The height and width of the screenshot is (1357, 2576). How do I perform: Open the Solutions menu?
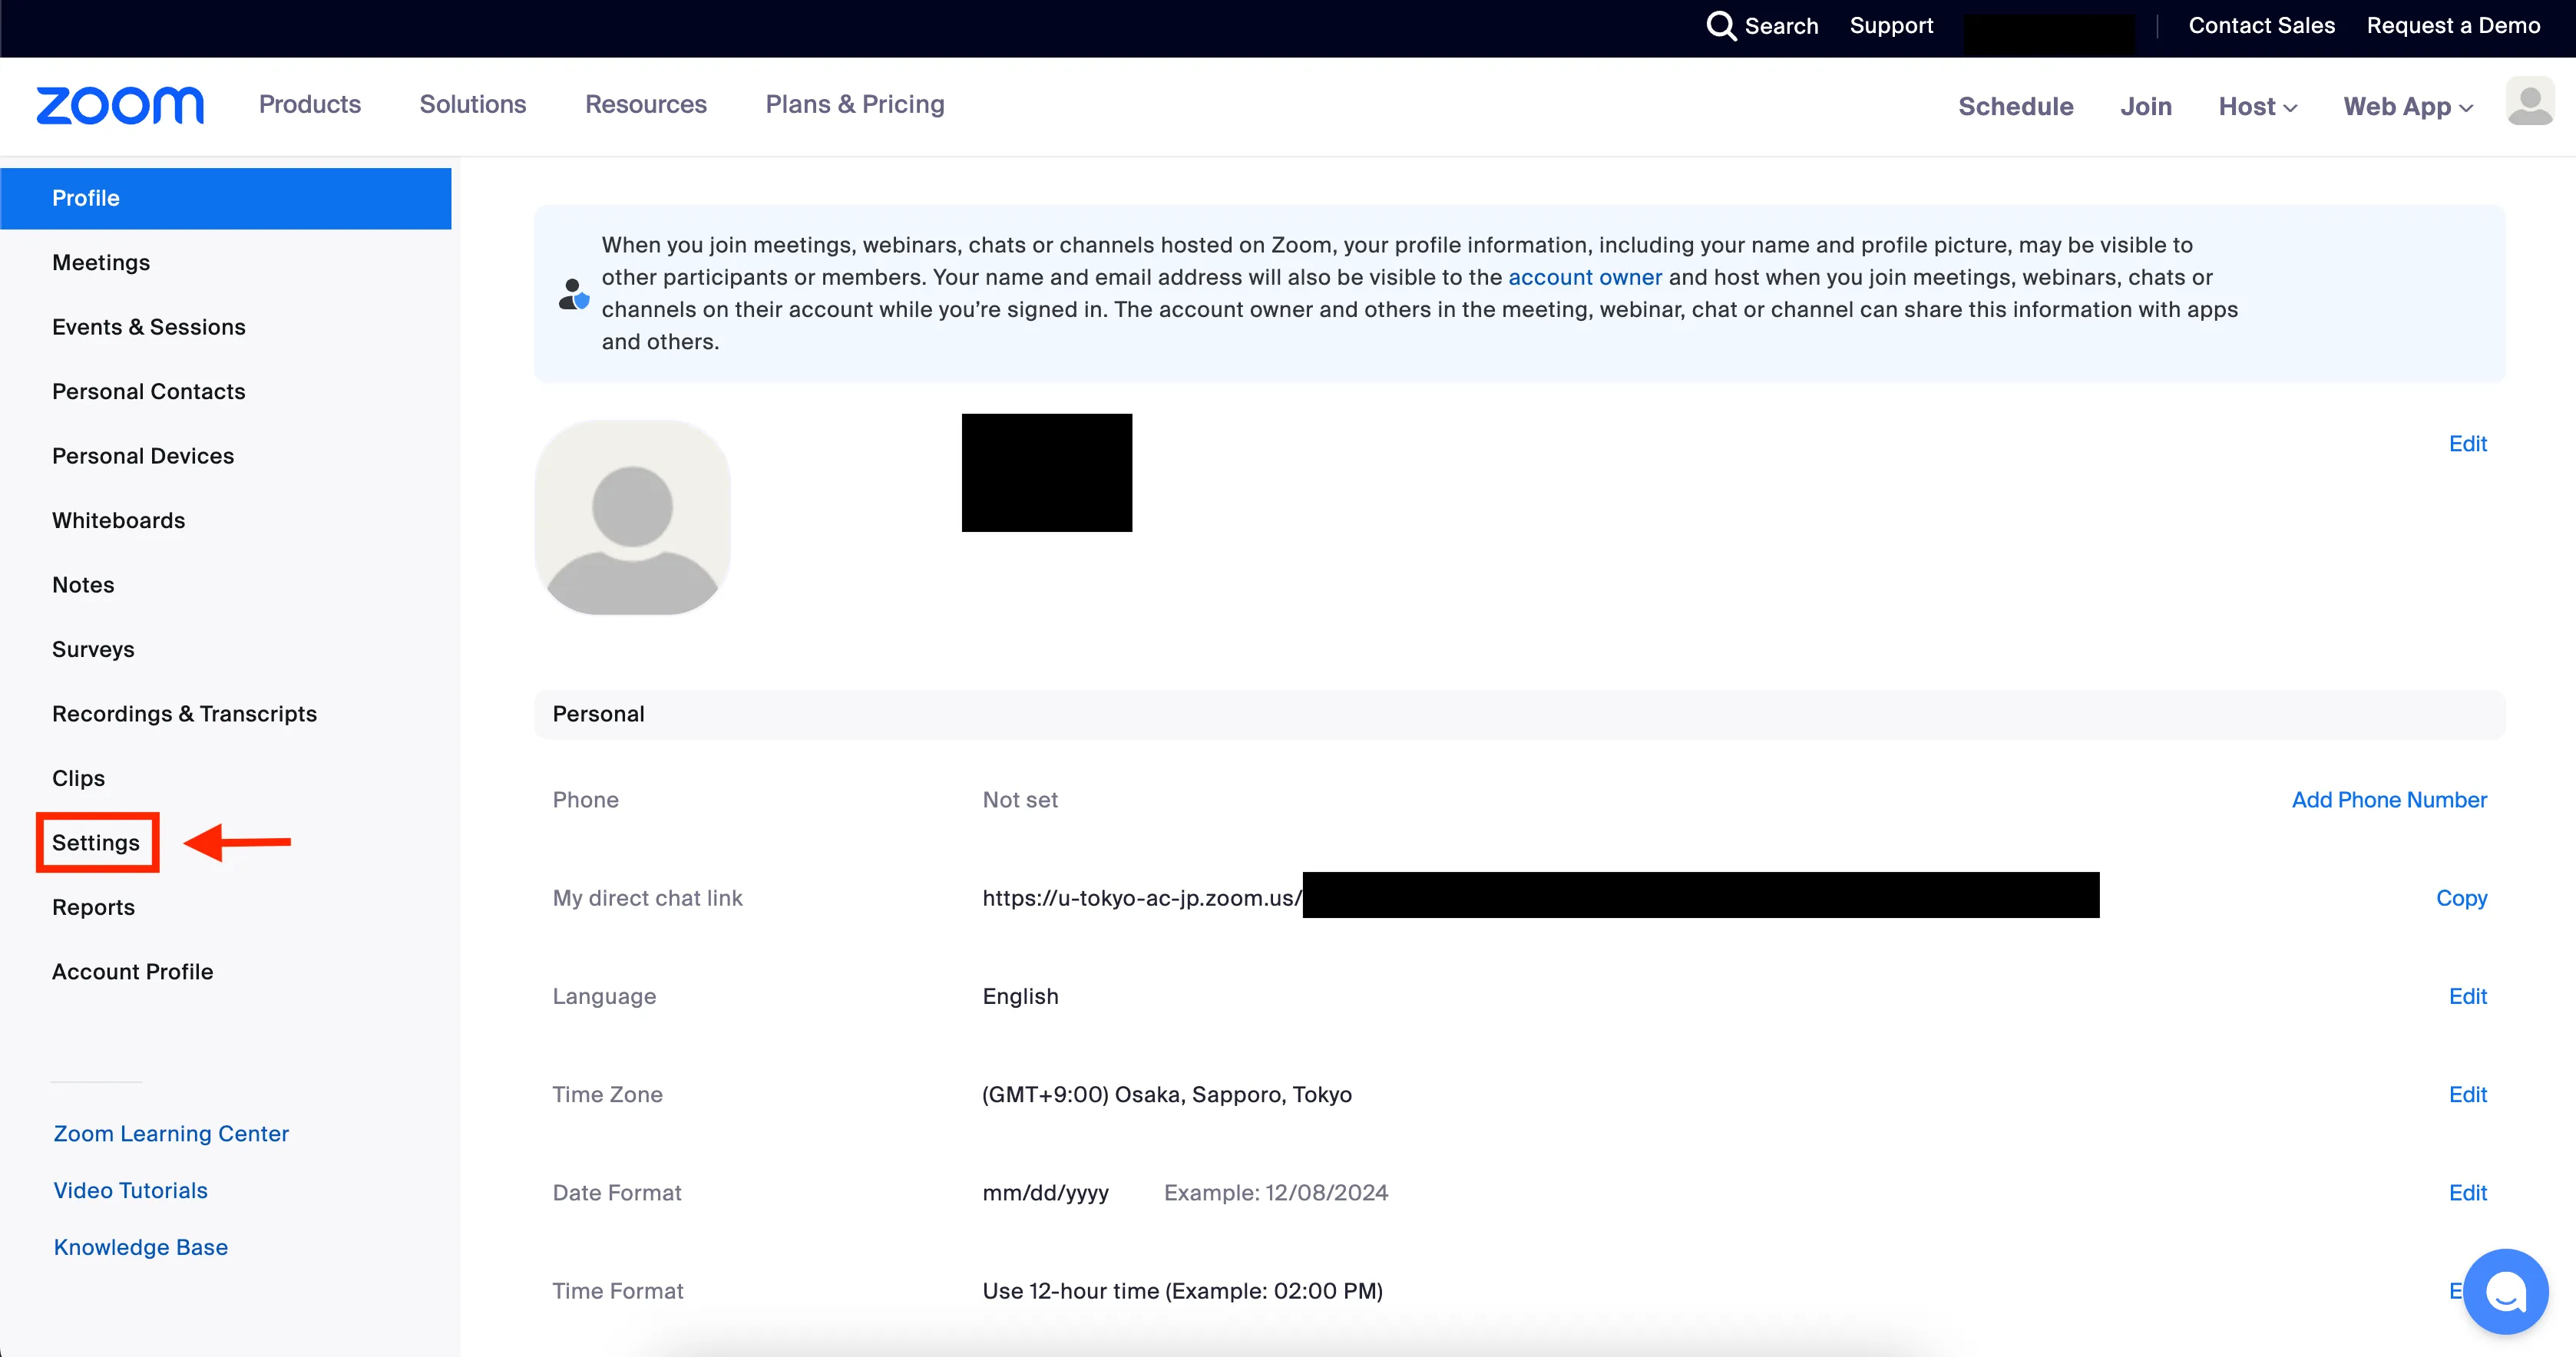(x=472, y=104)
